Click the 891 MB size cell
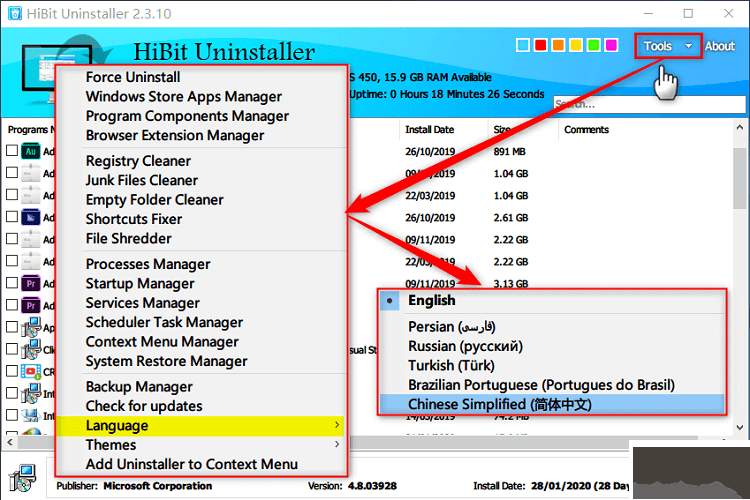Screen dimensions: 750x500 point(509,152)
